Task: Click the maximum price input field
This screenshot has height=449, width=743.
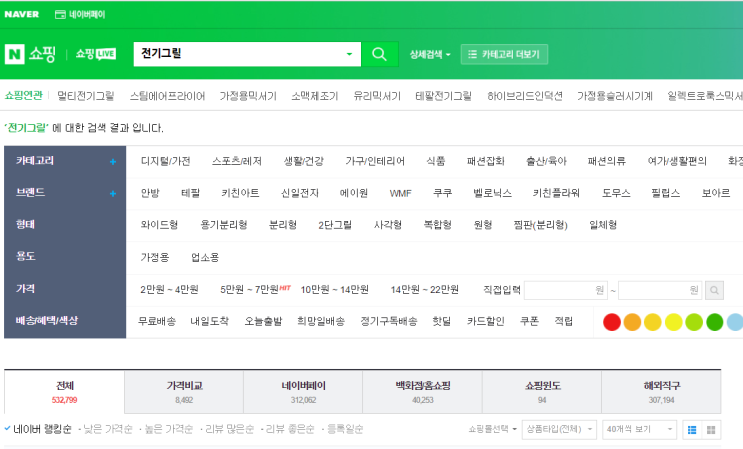Action: tap(661, 290)
